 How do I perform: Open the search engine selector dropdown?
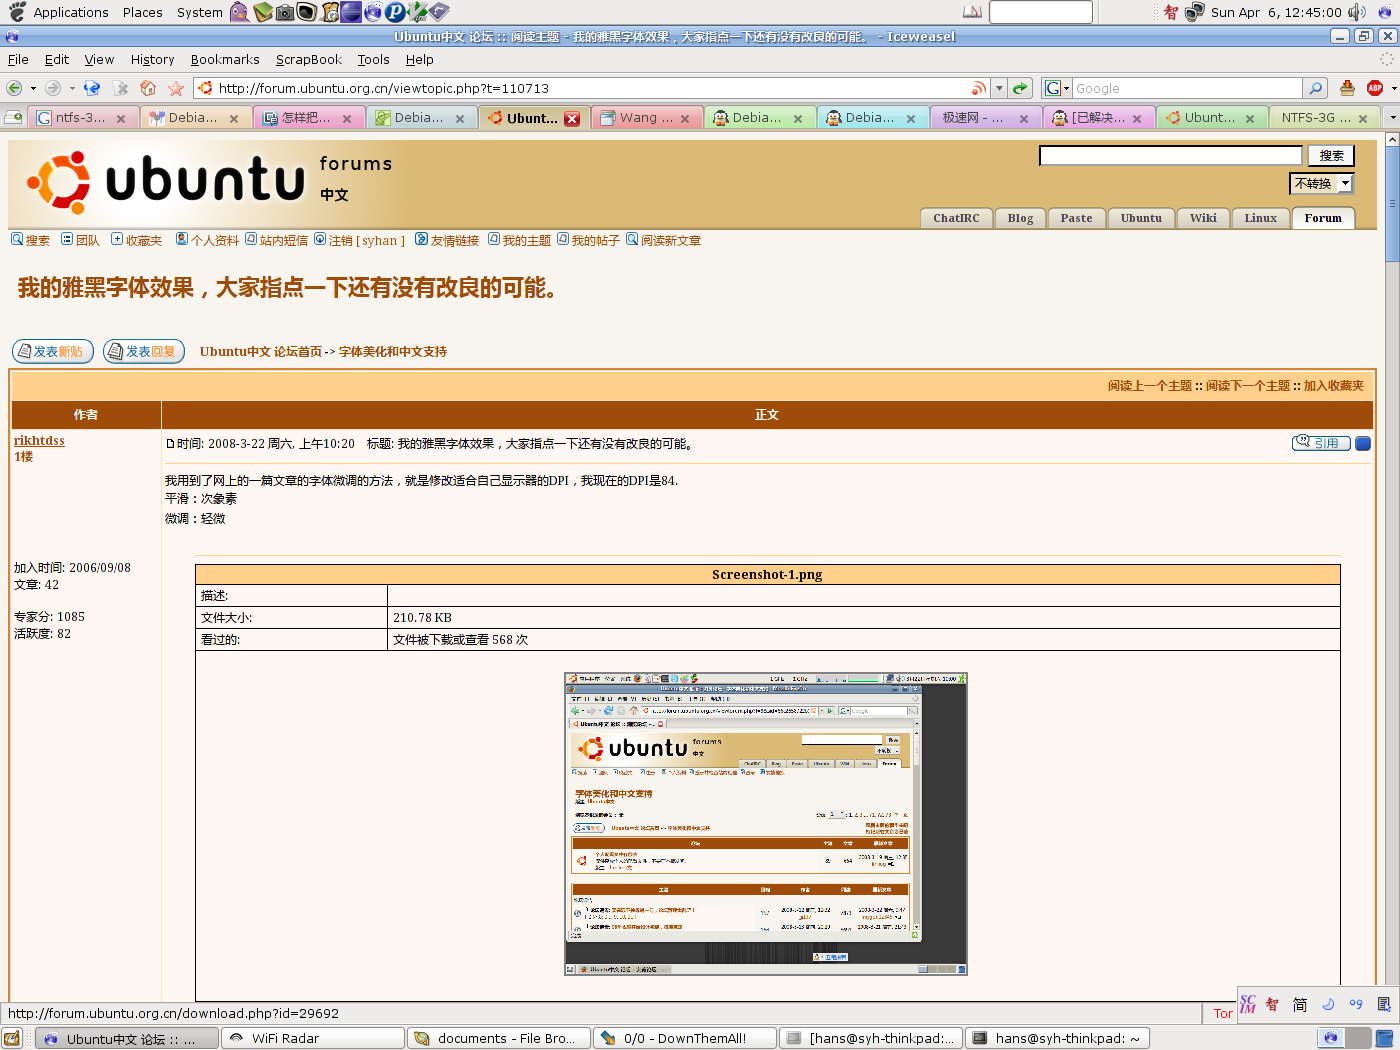tap(1057, 88)
